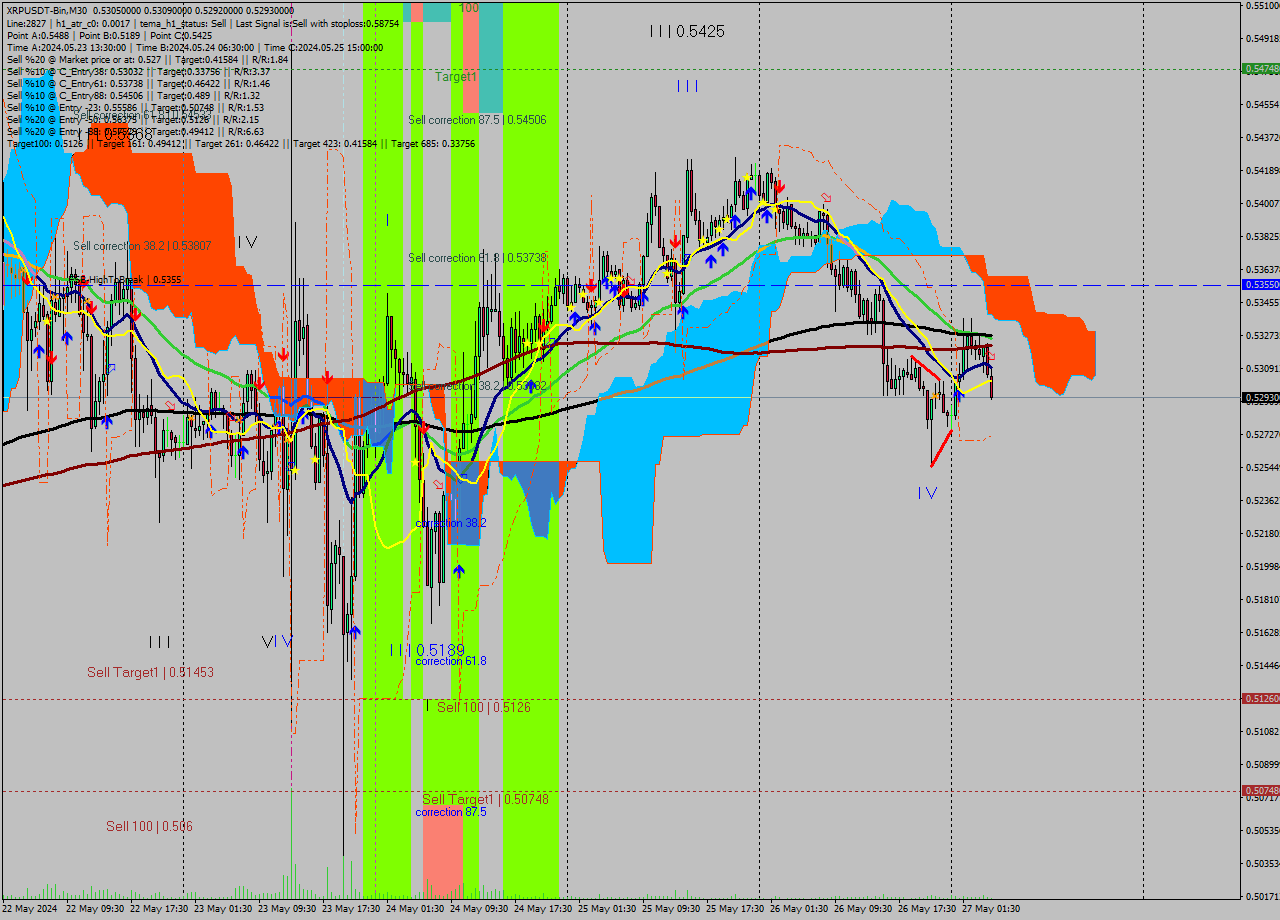Select 'Sell correction 87.5 | 0.54506' label
1280x920 pixels.
point(477,120)
